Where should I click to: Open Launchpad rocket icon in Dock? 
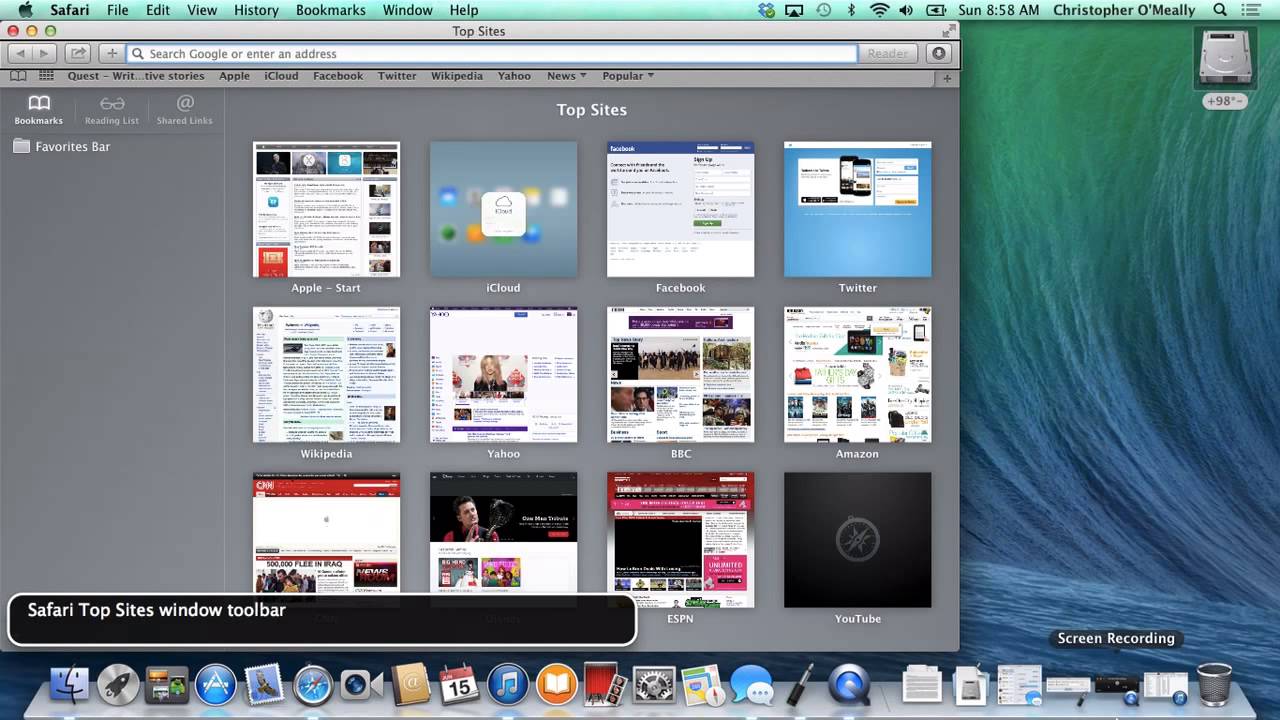118,685
